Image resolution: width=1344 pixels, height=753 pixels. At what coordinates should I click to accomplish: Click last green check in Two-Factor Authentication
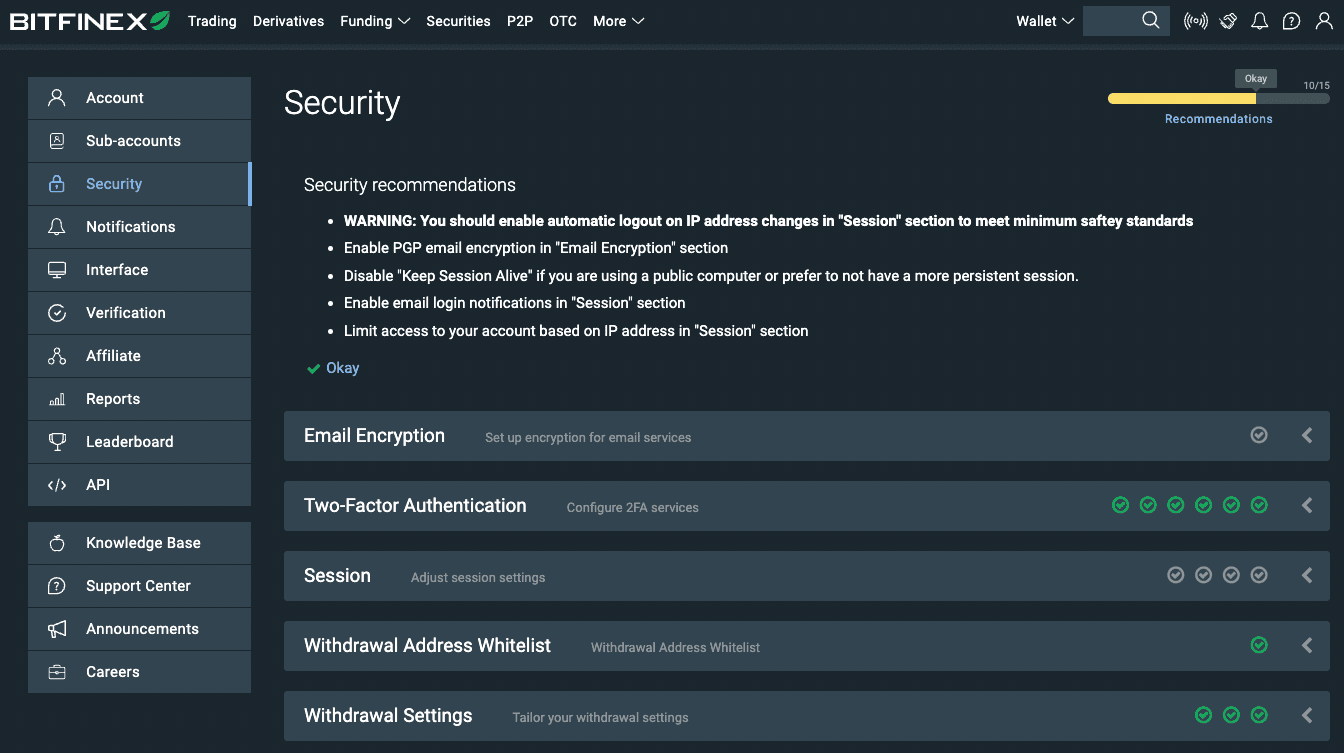(x=1259, y=505)
